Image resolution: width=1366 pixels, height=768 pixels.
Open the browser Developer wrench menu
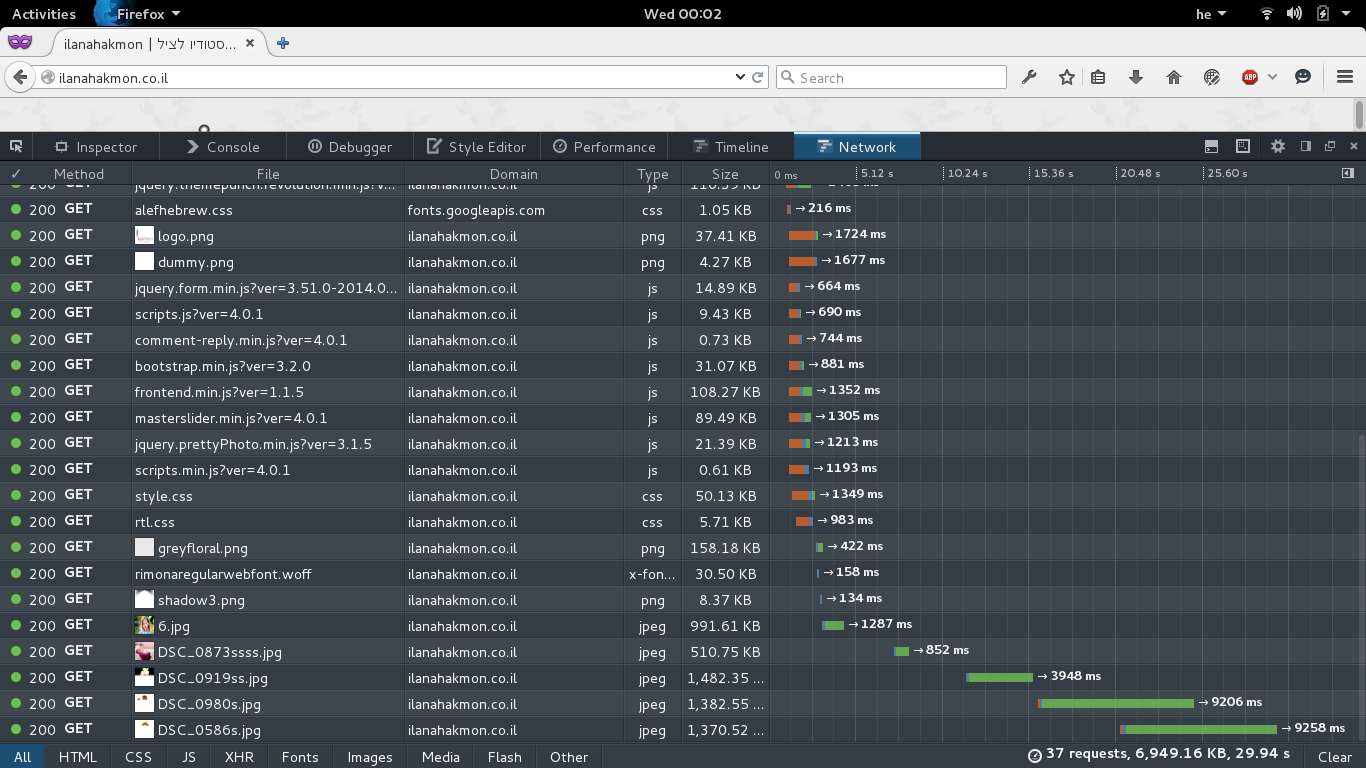[x=1030, y=77]
